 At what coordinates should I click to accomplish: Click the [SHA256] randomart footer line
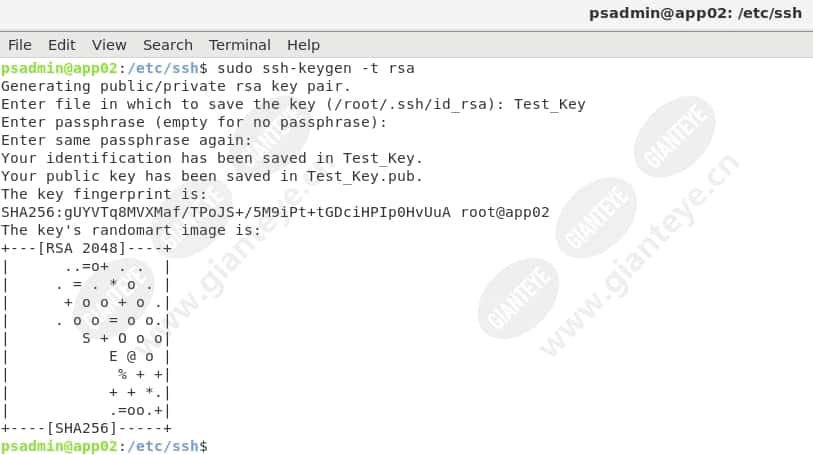86,429
